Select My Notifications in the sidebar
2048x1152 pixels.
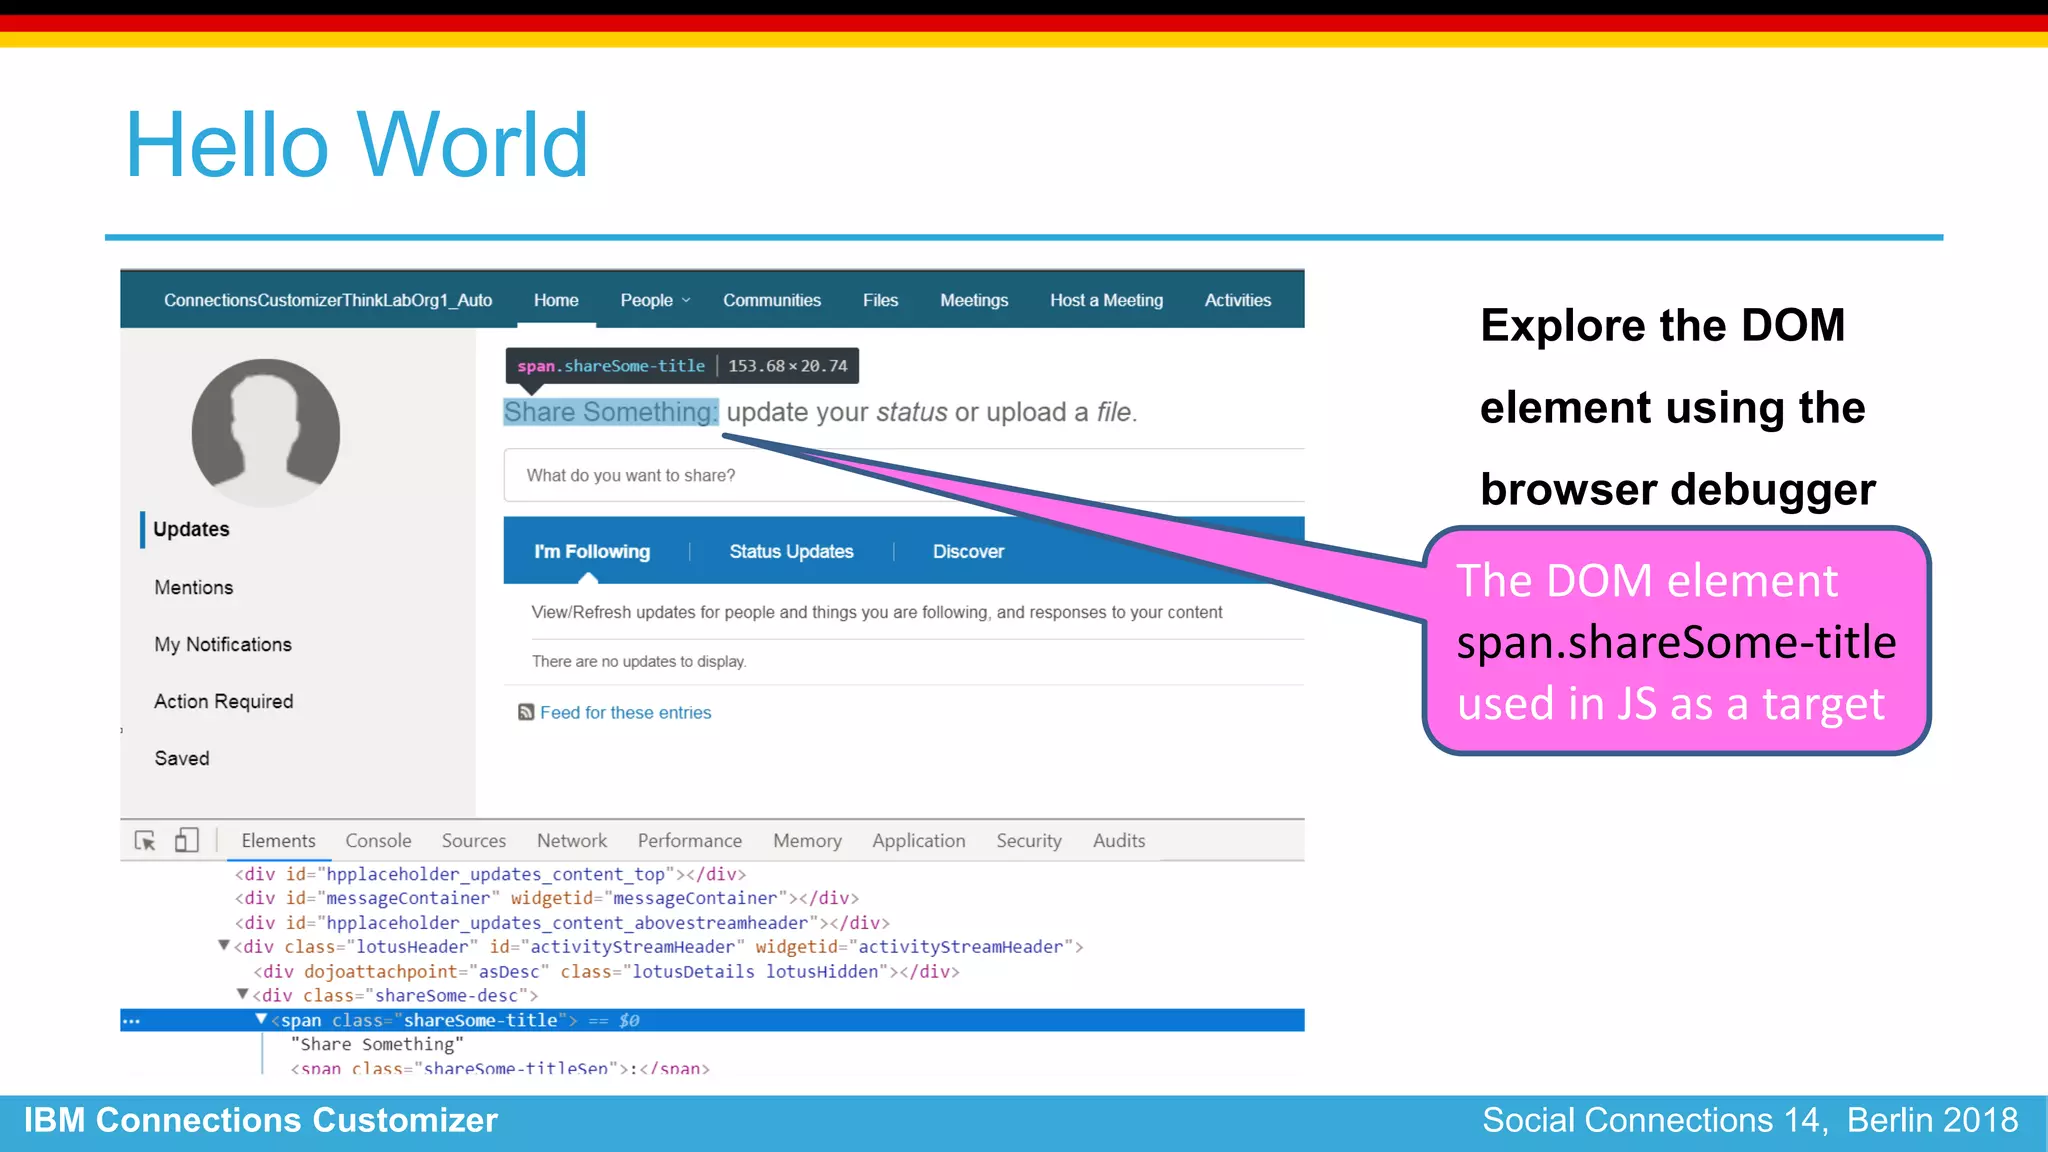[x=223, y=644]
